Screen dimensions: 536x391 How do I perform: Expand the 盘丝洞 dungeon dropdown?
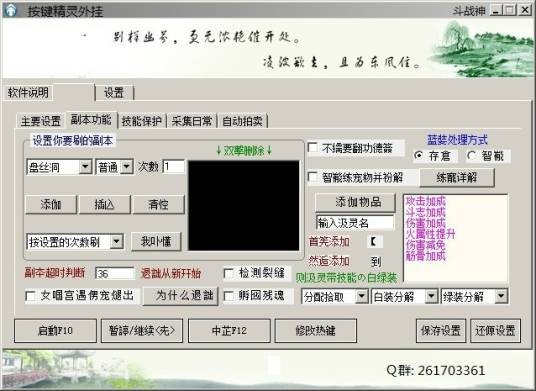pos(85,167)
